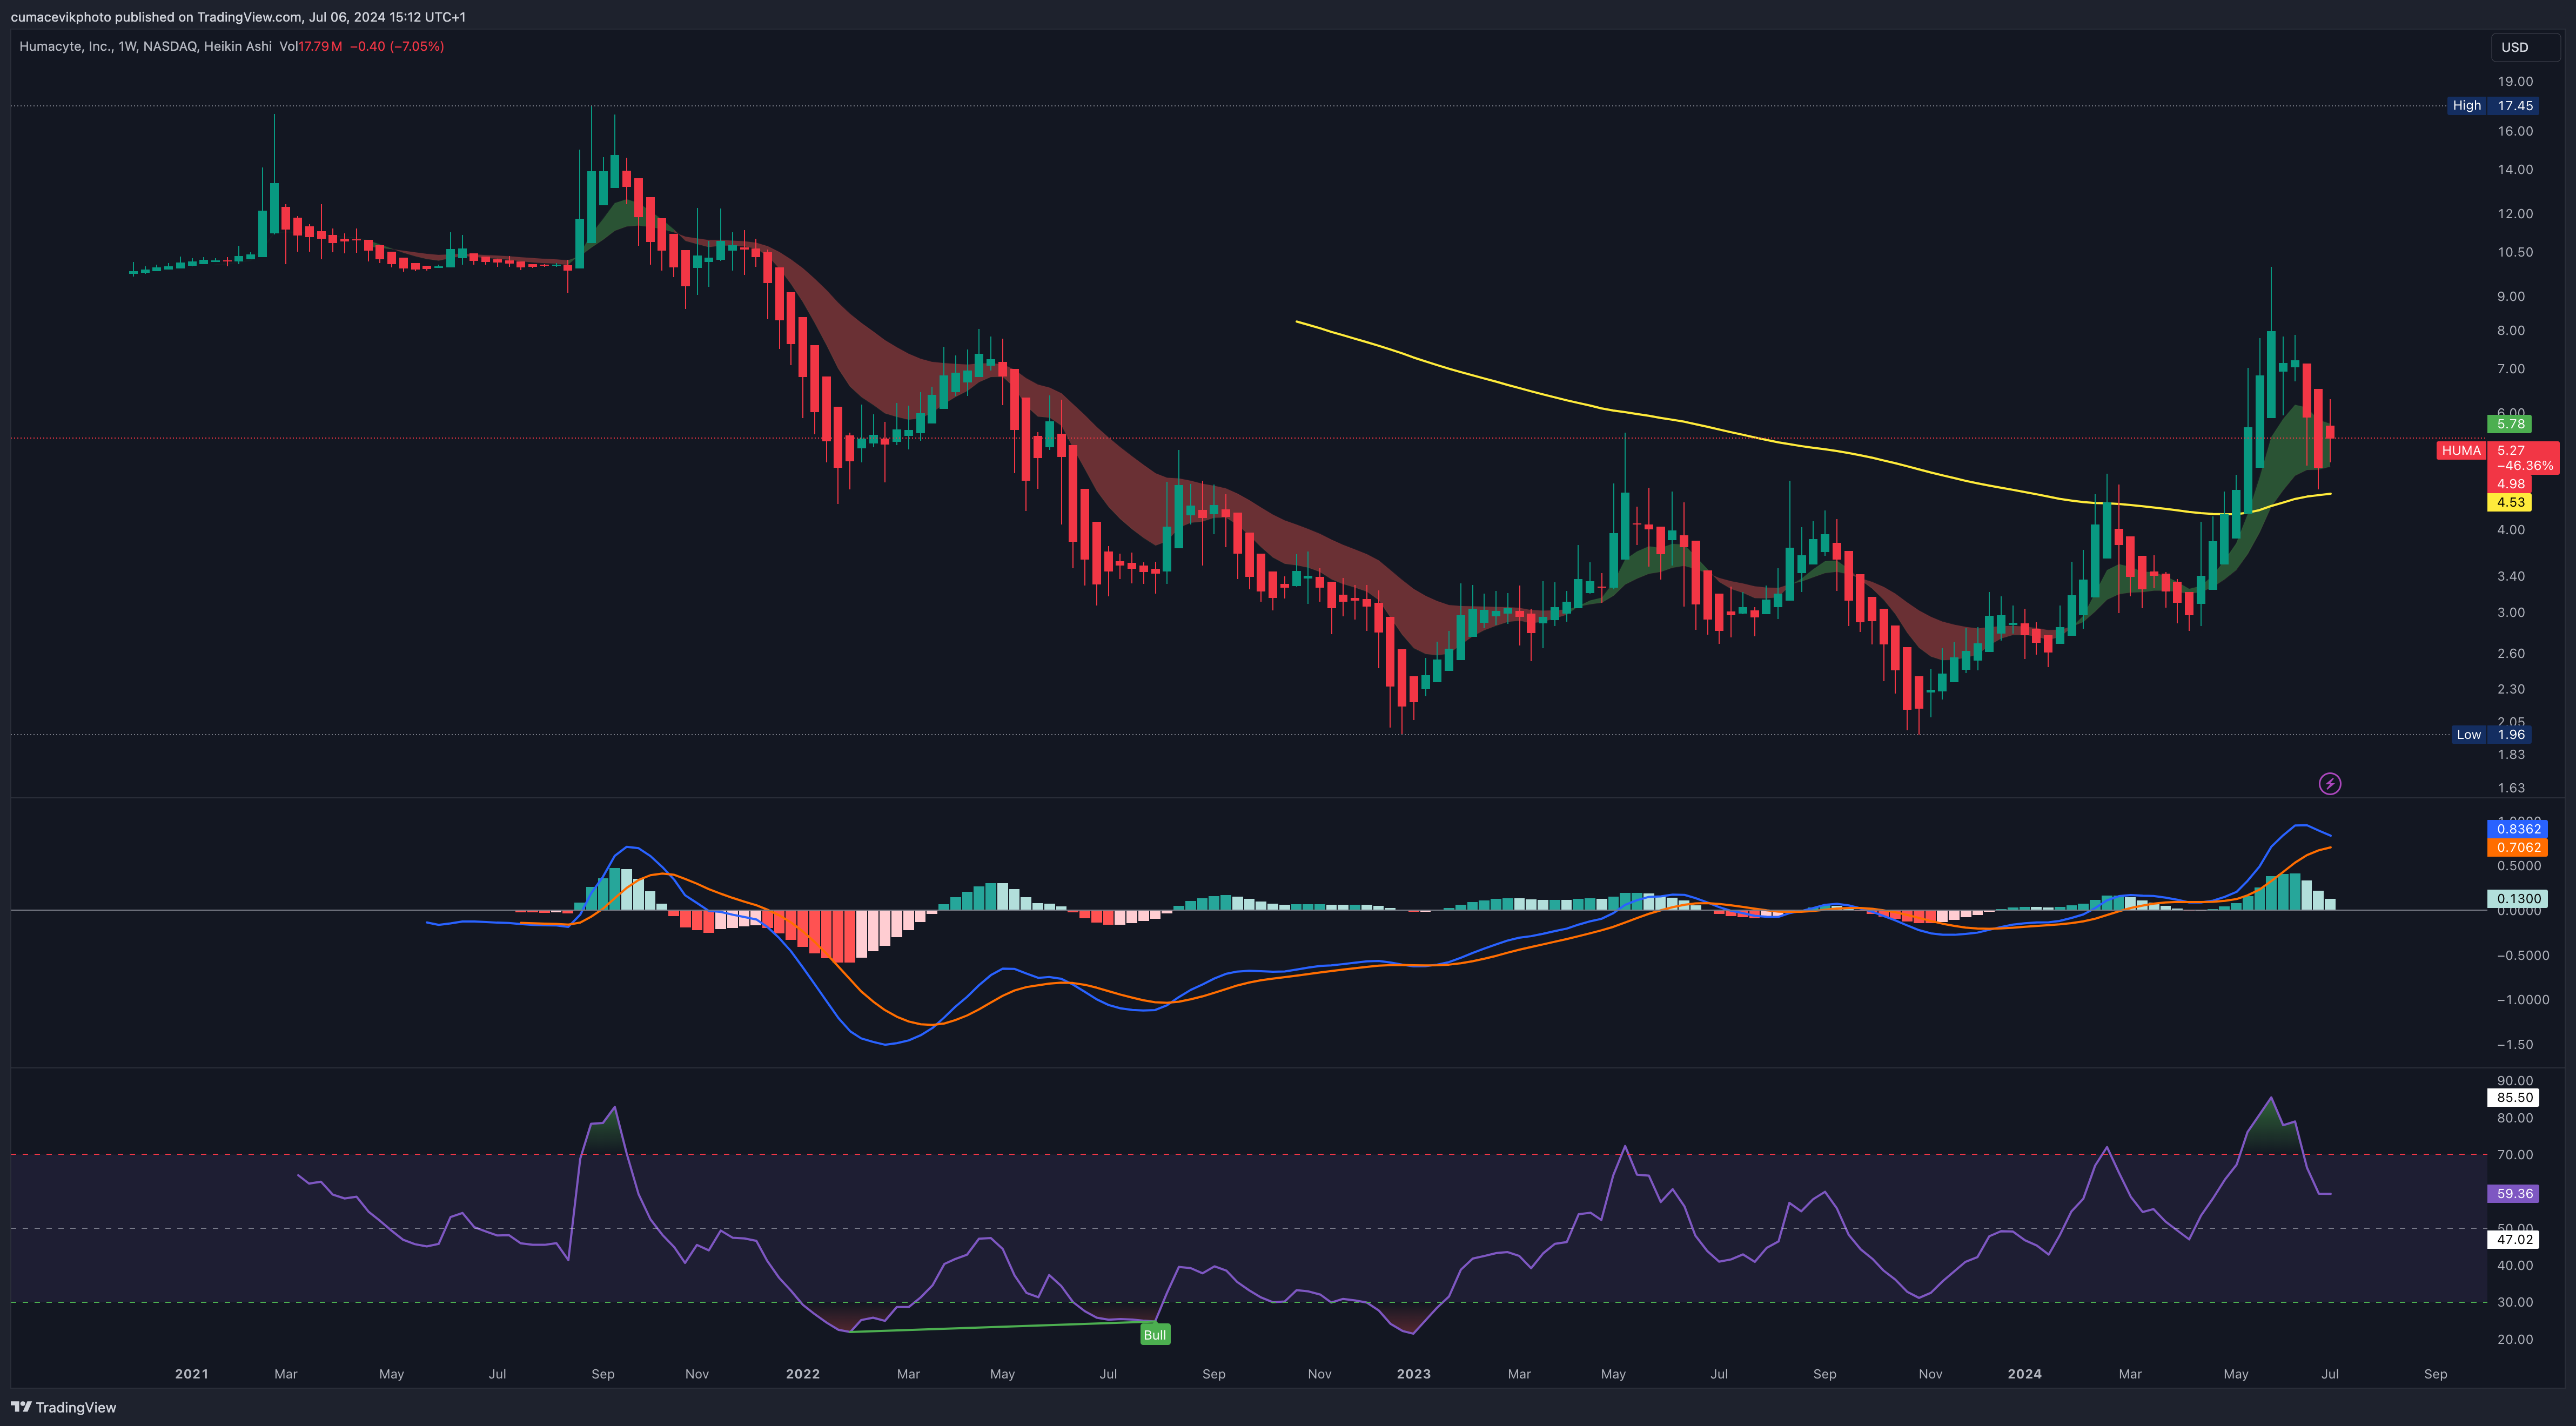This screenshot has height=1426, width=2576.
Task: Click the 2.60 price axis label
Action: [2511, 653]
